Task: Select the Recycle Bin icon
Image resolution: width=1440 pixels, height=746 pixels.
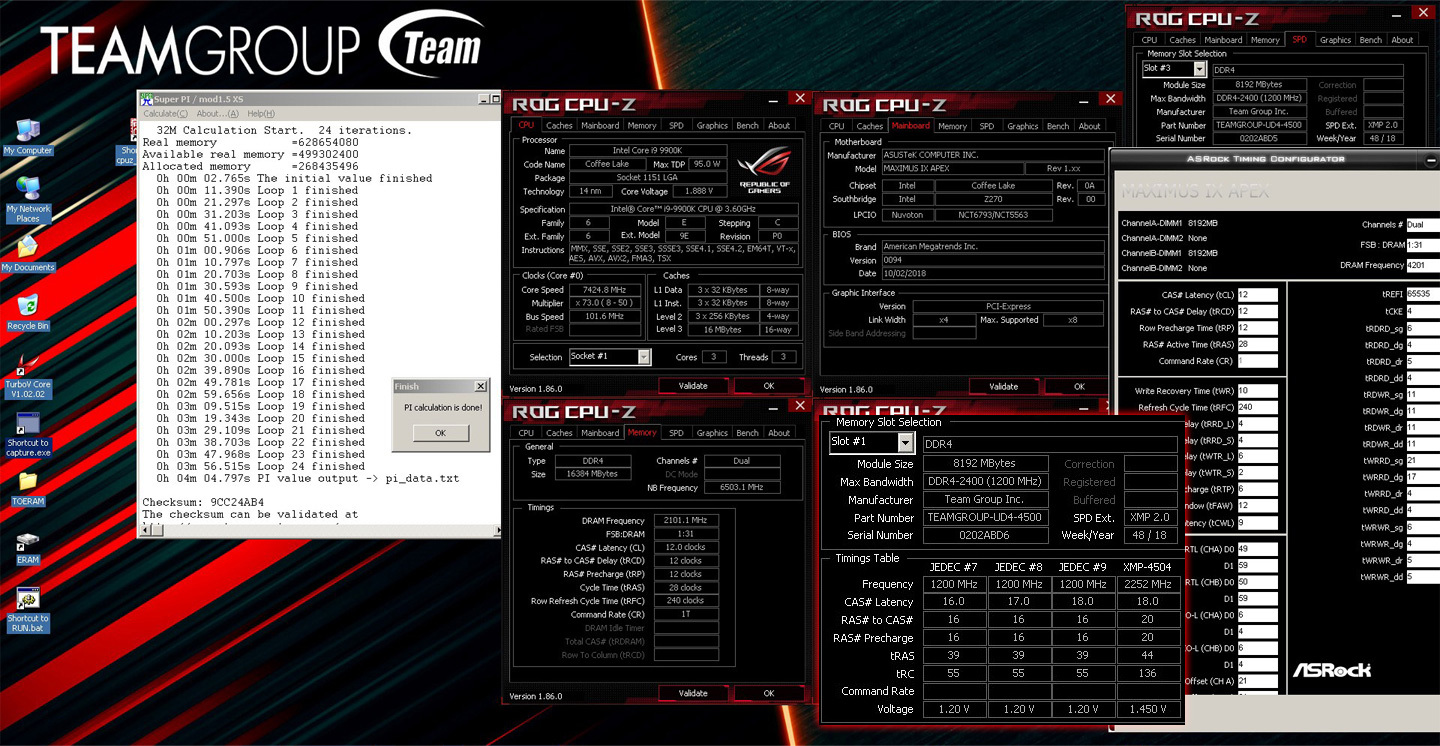Action: coord(28,312)
